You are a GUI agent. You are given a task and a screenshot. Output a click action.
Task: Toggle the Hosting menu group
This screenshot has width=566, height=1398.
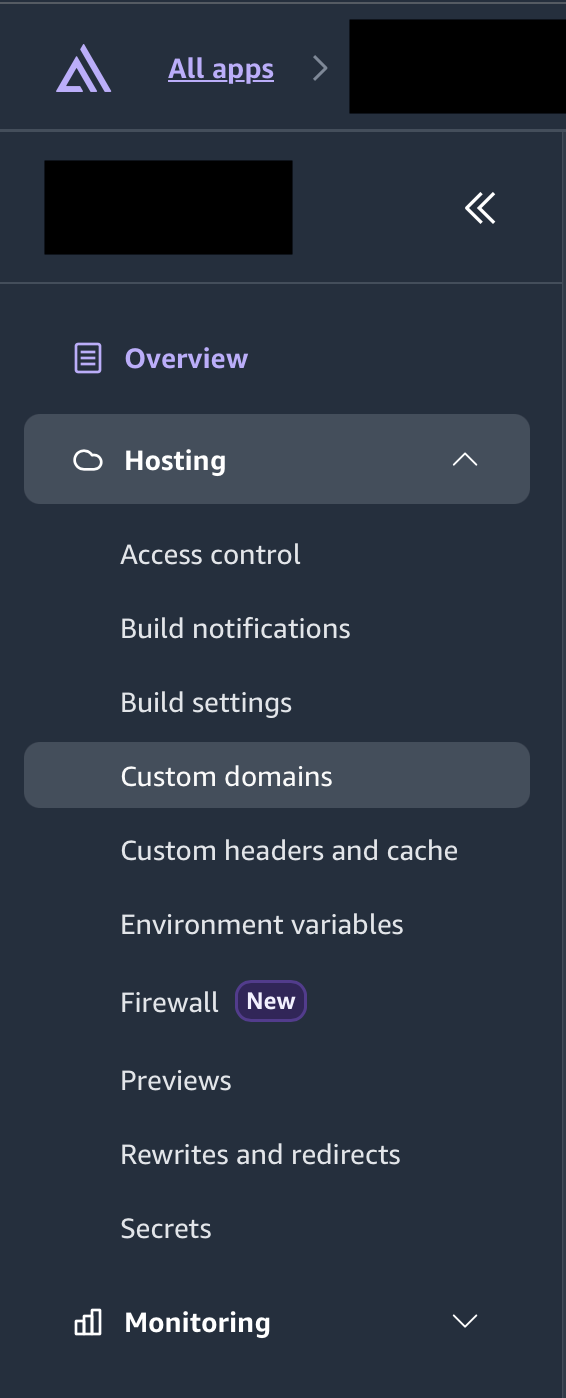[x=277, y=459]
